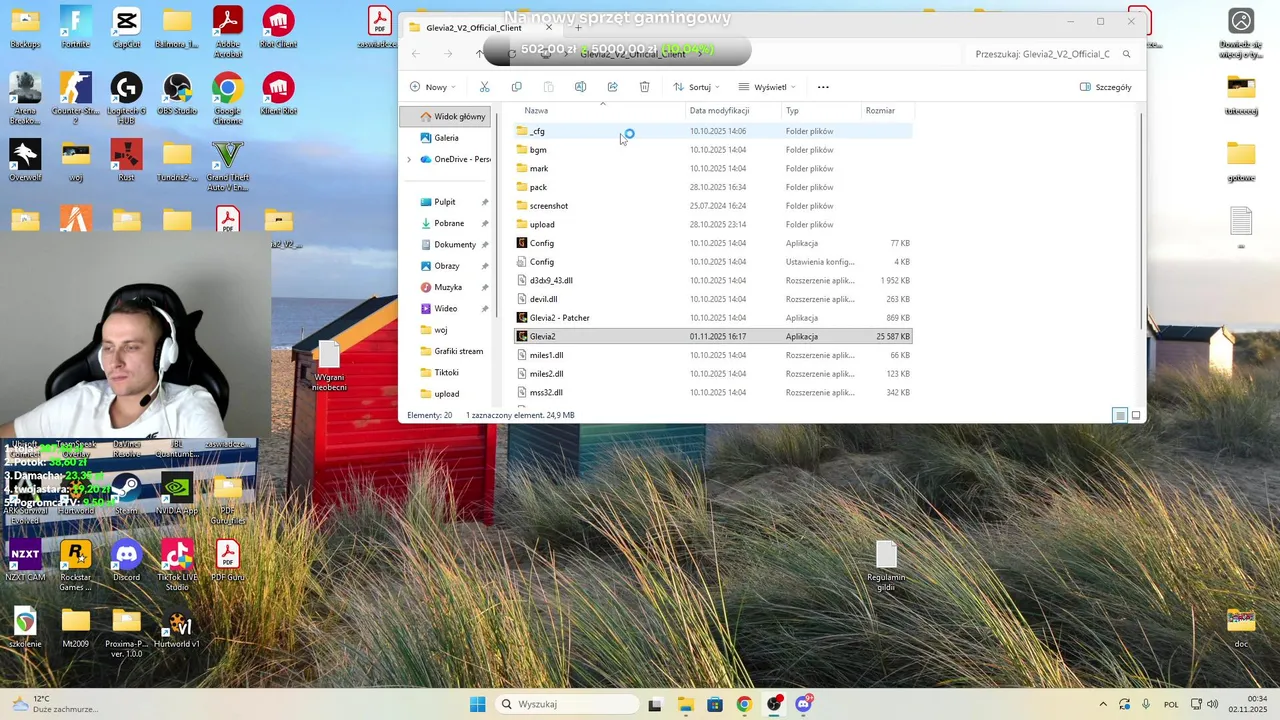
Task: Open the Wyświetl dropdown
Action: (767, 87)
